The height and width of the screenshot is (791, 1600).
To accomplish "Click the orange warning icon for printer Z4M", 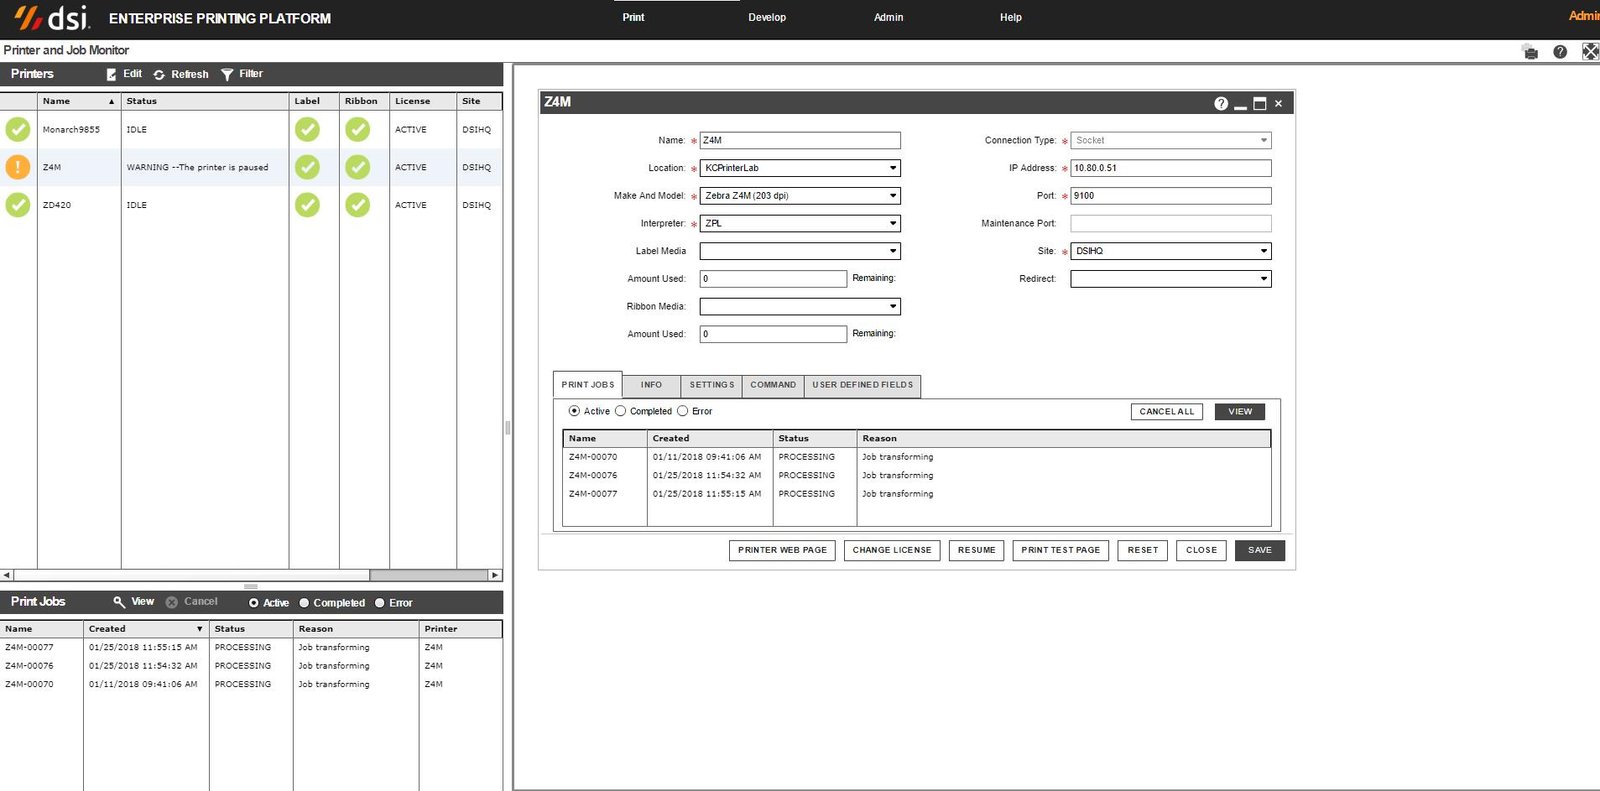I will tap(18, 167).
